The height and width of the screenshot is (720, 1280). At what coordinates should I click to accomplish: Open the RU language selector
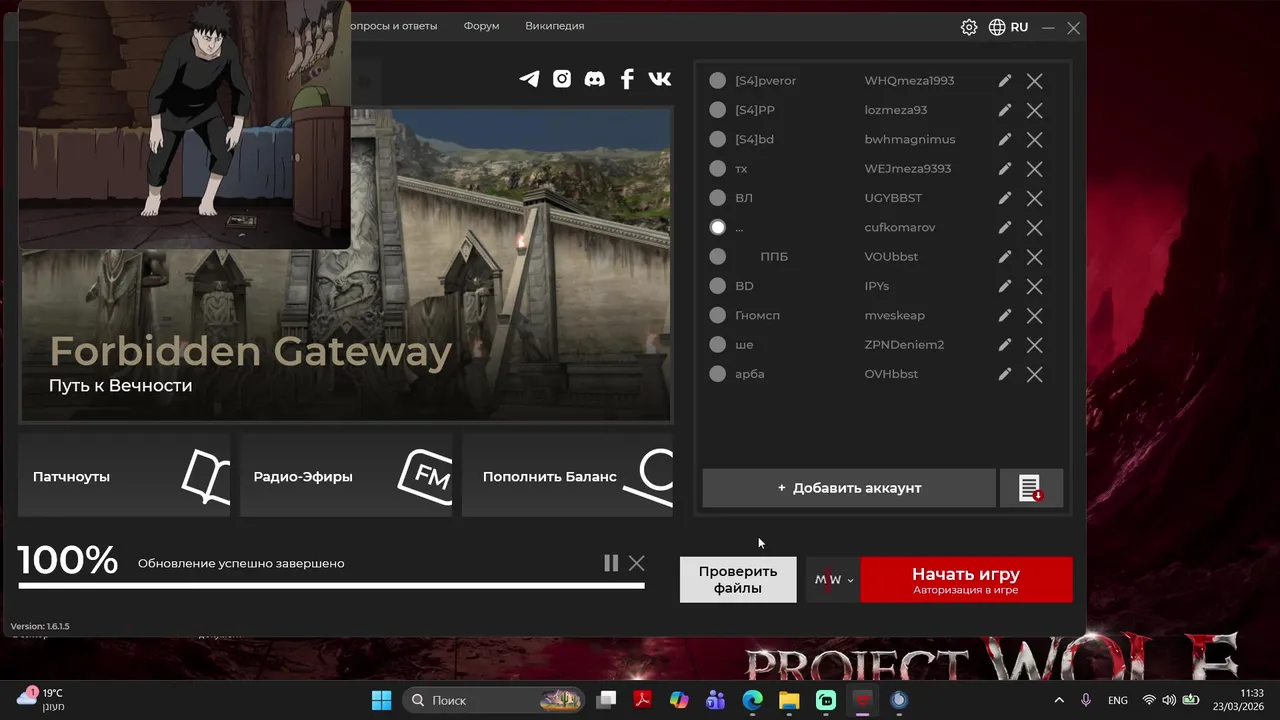1008,27
